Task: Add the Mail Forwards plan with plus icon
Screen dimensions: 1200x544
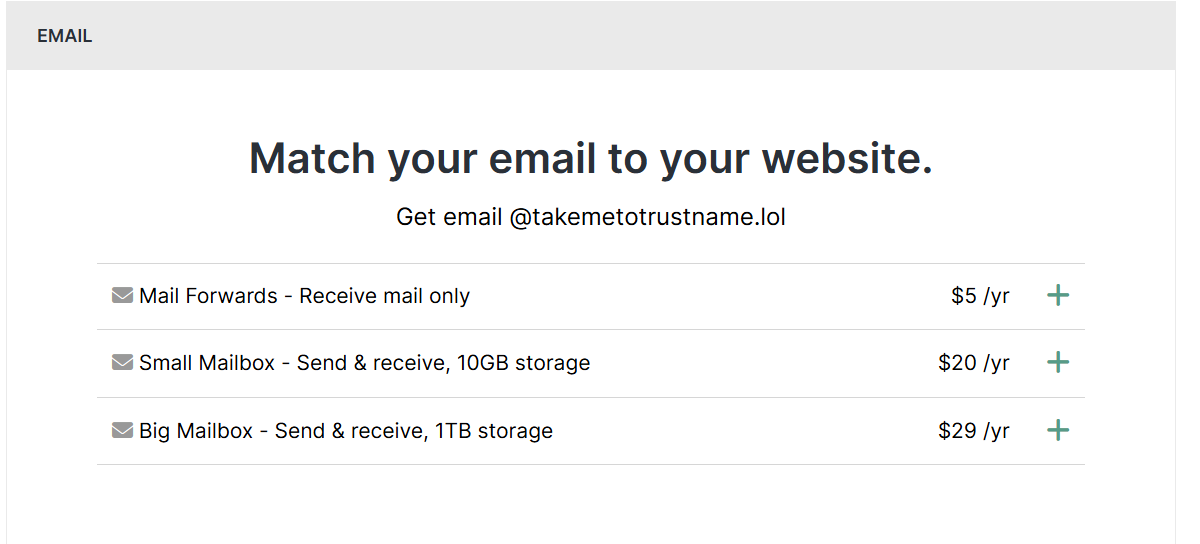Action: 1057,296
